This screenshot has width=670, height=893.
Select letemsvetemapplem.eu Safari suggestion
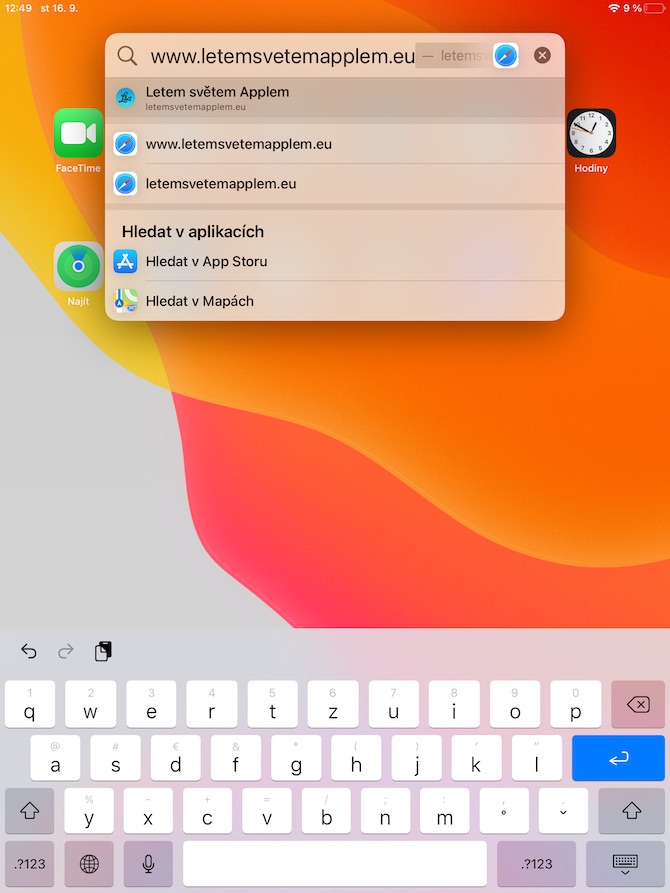tap(335, 184)
